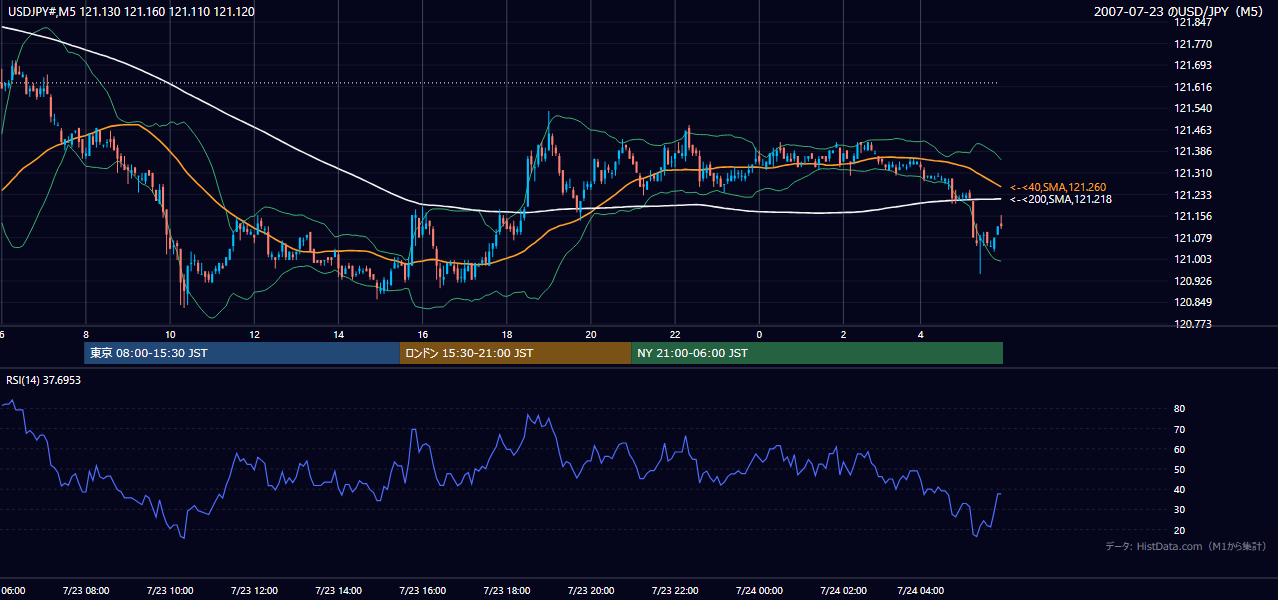
Task: Click the hour 22 tick under the price chart
Action: (675, 334)
